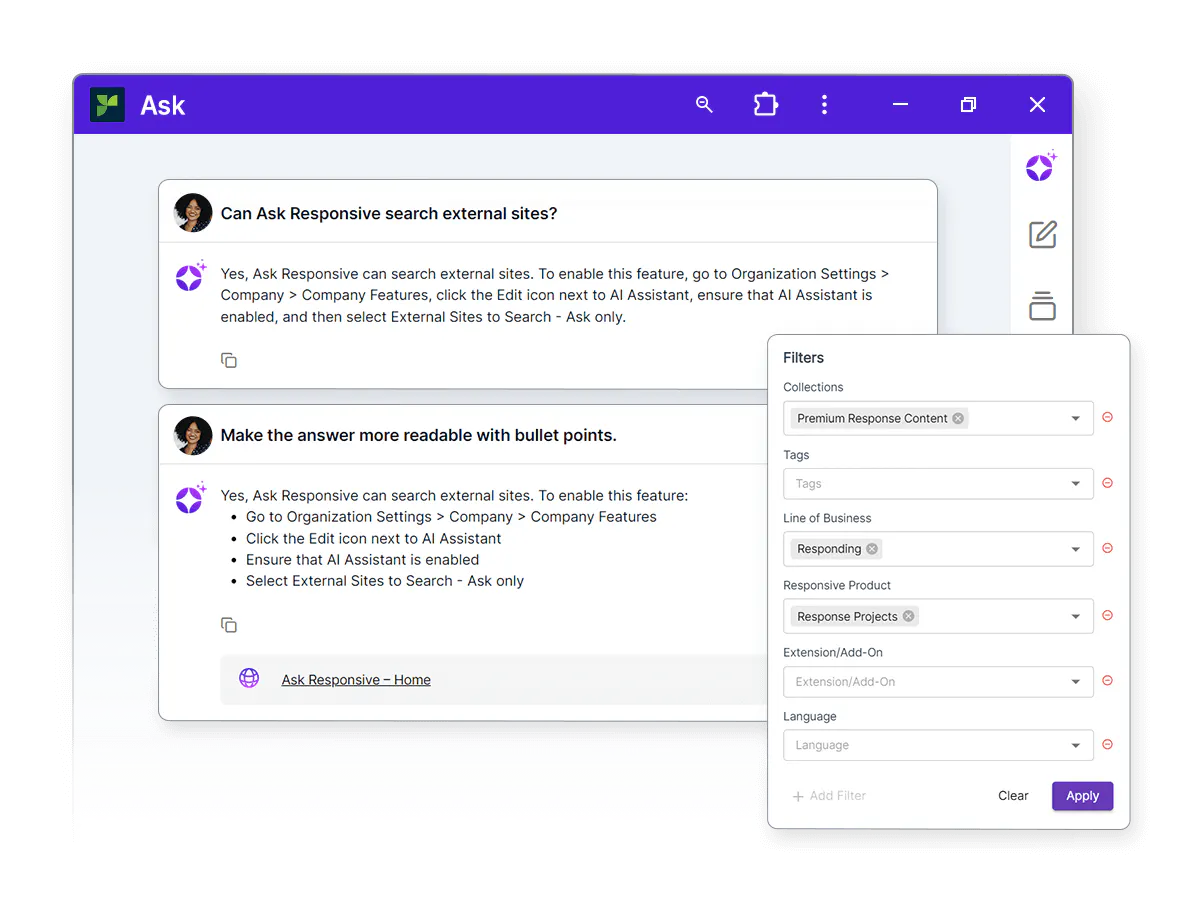Viewport: 1200px width, 900px height.
Task: Restore down the Ask window
Action: pyautogui.click(x=968, y=105)
